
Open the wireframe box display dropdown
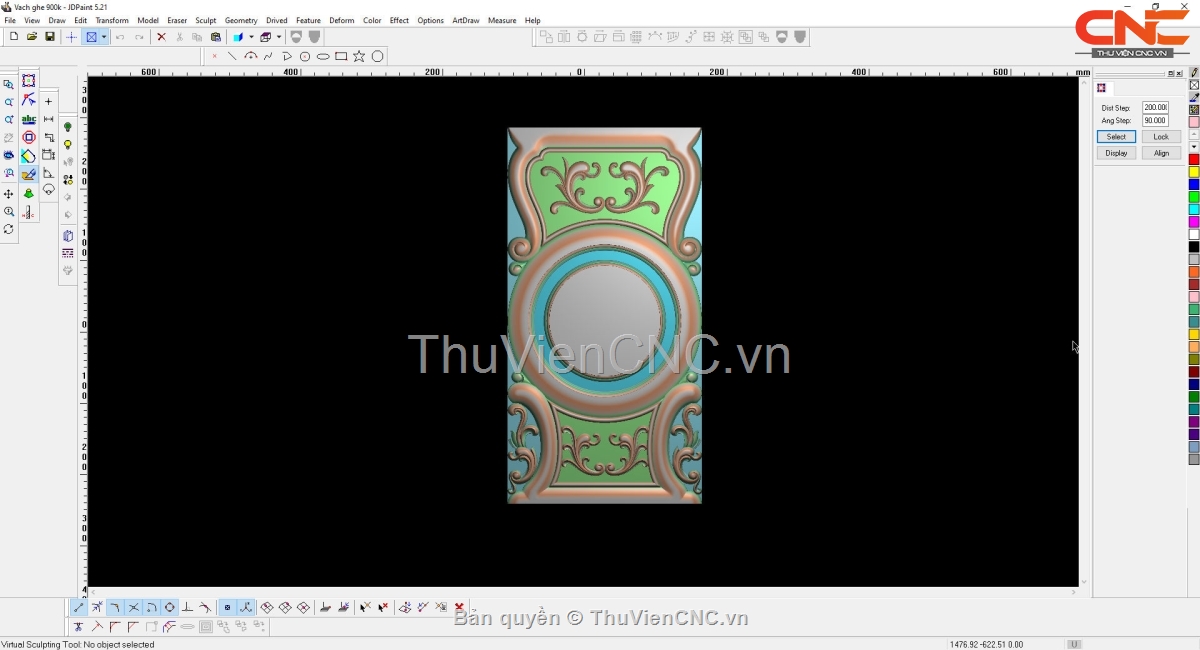tap(279, 37)
